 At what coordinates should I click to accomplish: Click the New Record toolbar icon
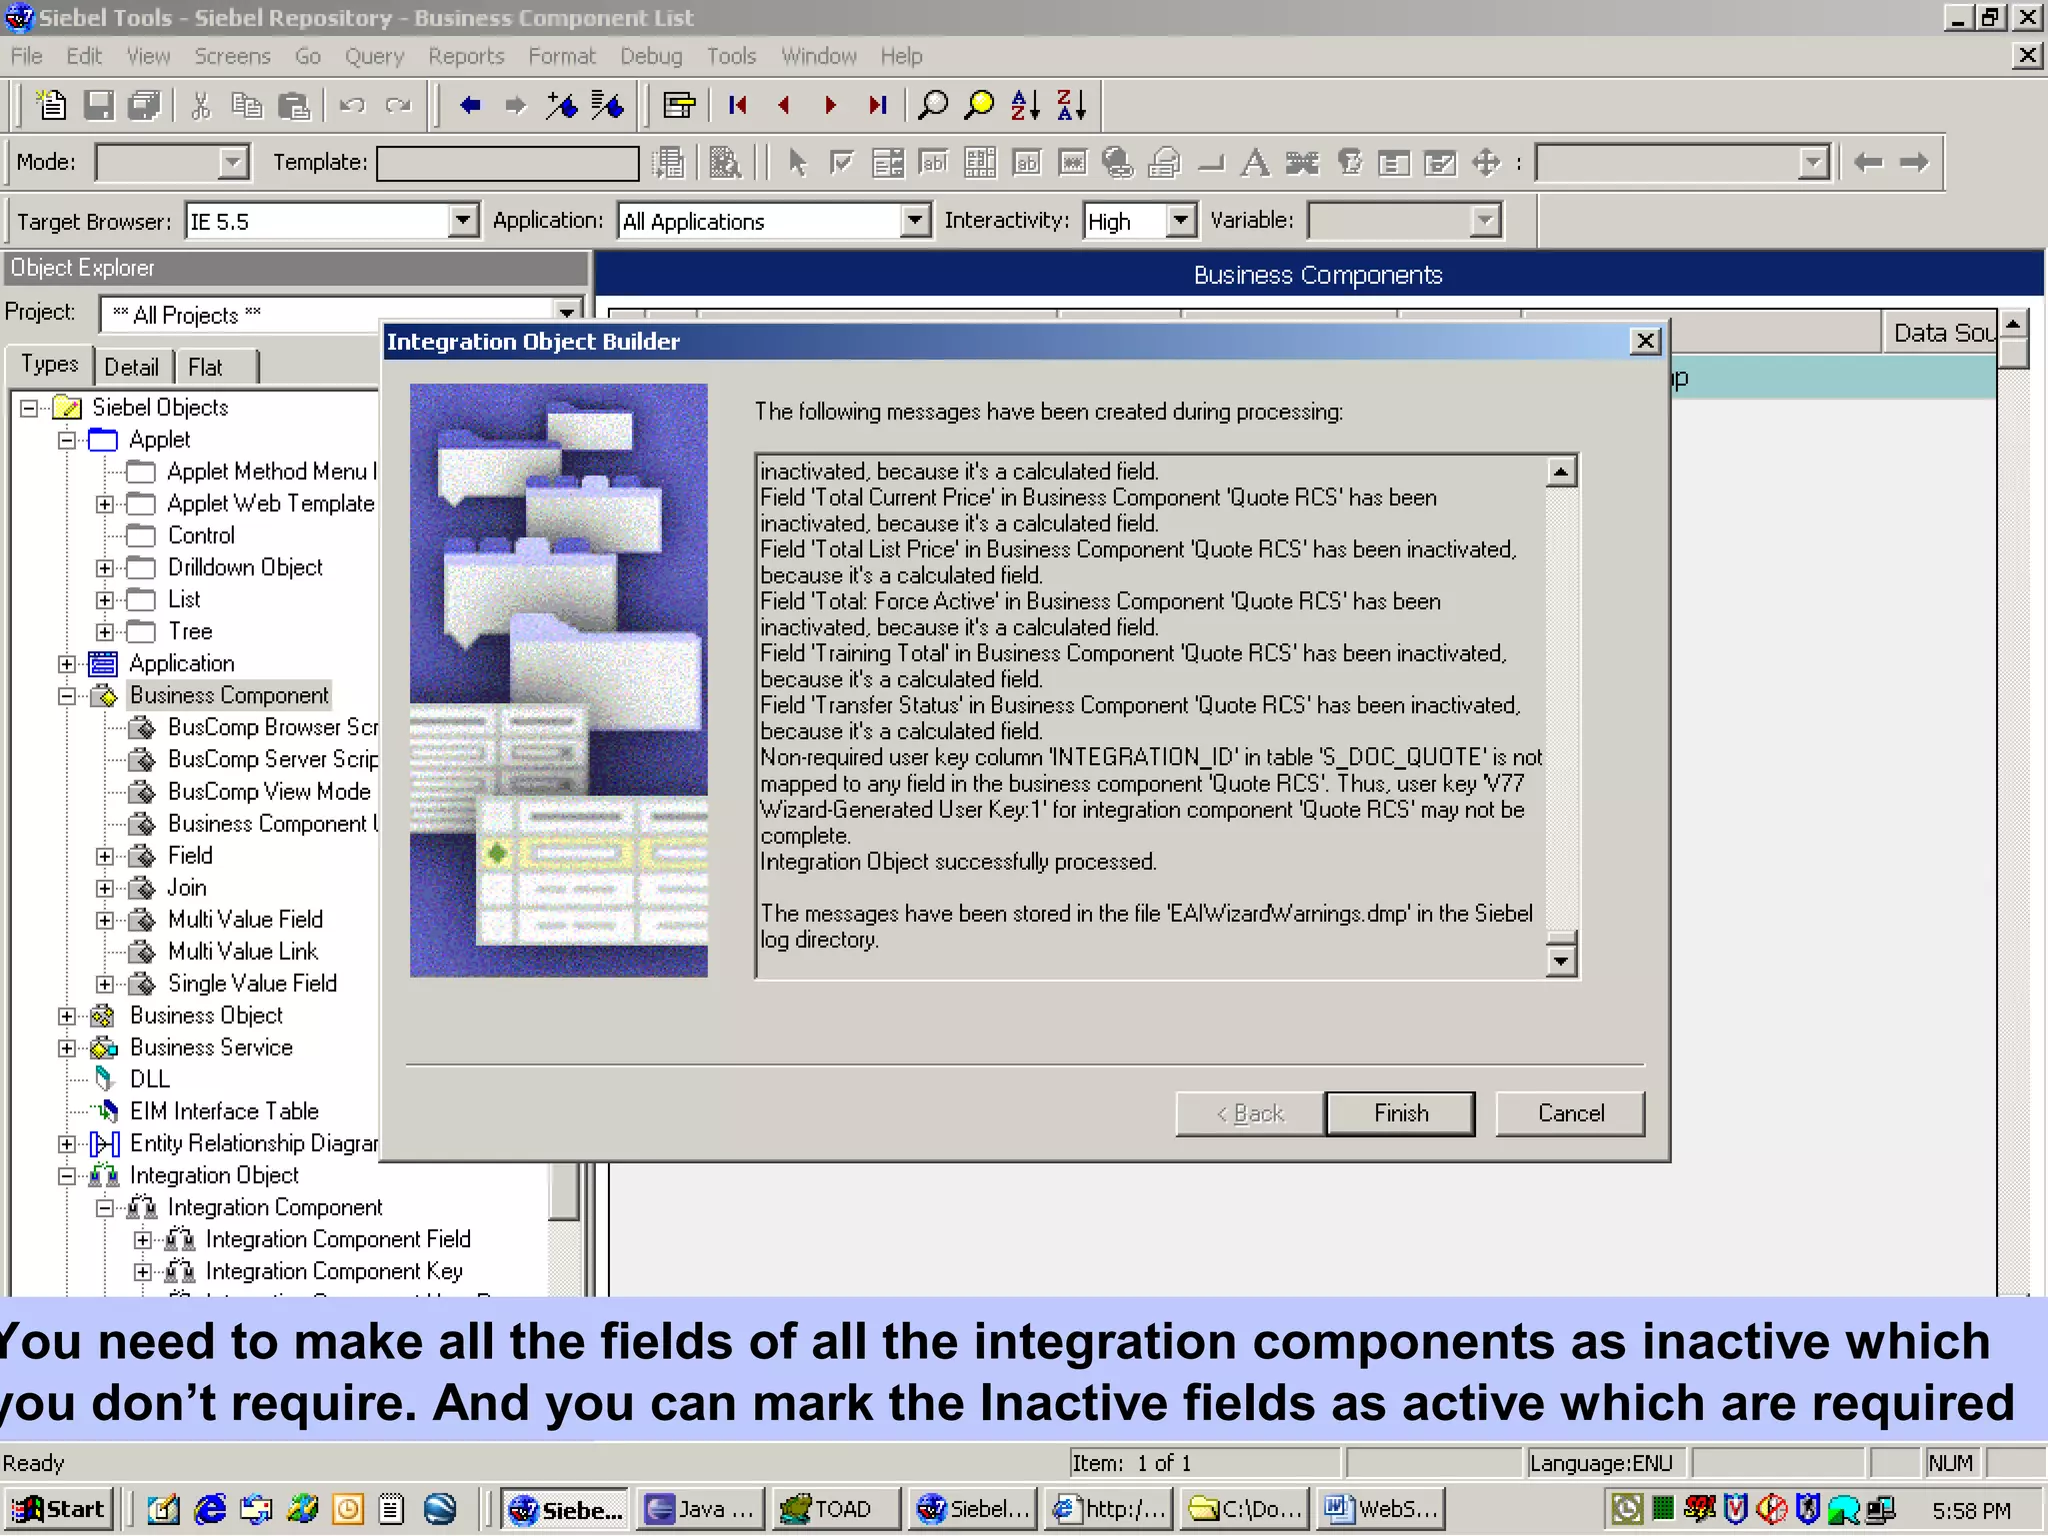click(x=50, y=105)
